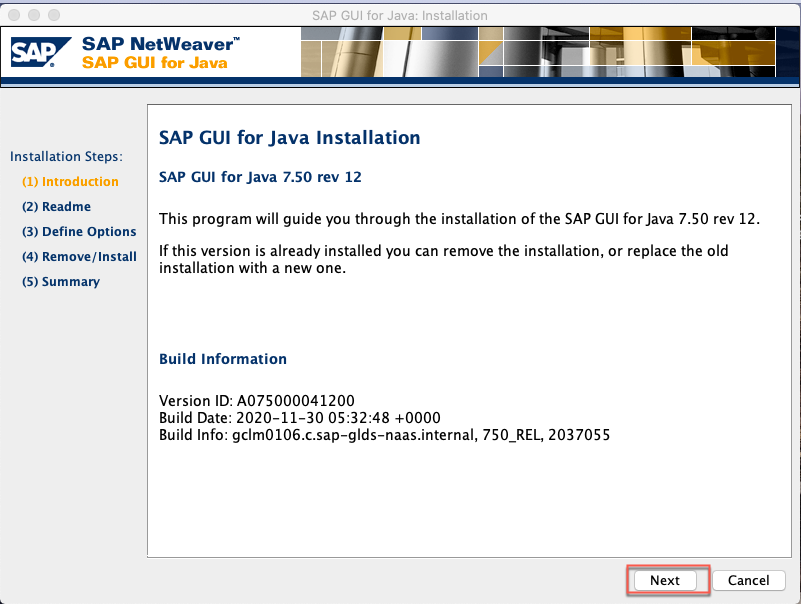Cancel the SAP GUI installation
The height and width of the screenshot is (604, 801).
point(748,580)
